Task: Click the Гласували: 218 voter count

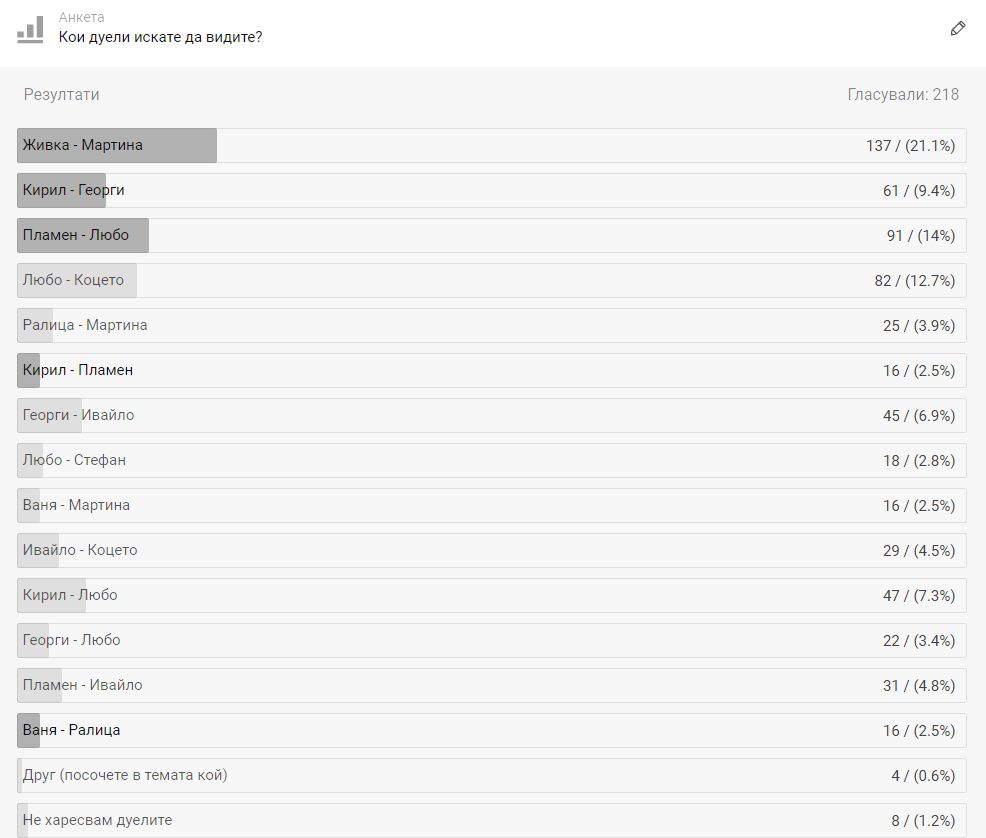Action: click(903, 94)
